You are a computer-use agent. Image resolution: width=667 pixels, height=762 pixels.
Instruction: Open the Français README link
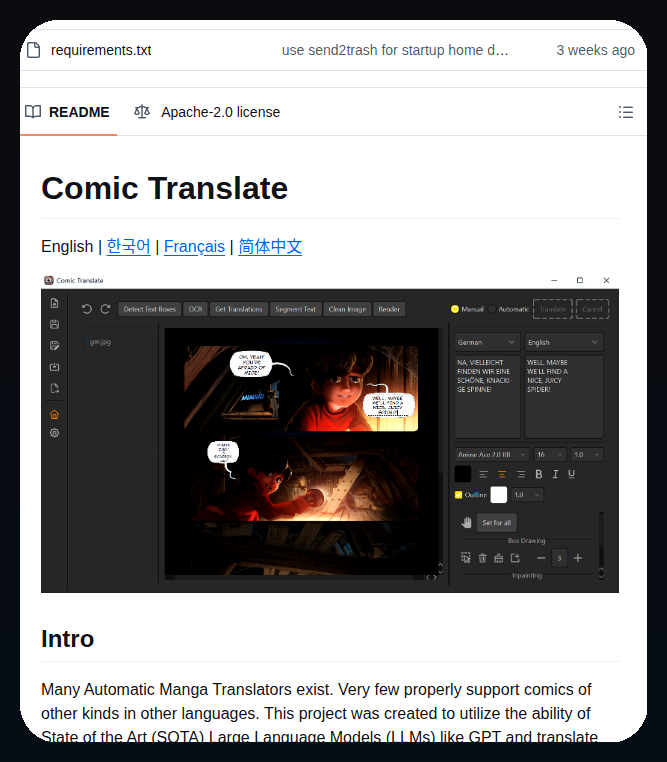194,246
